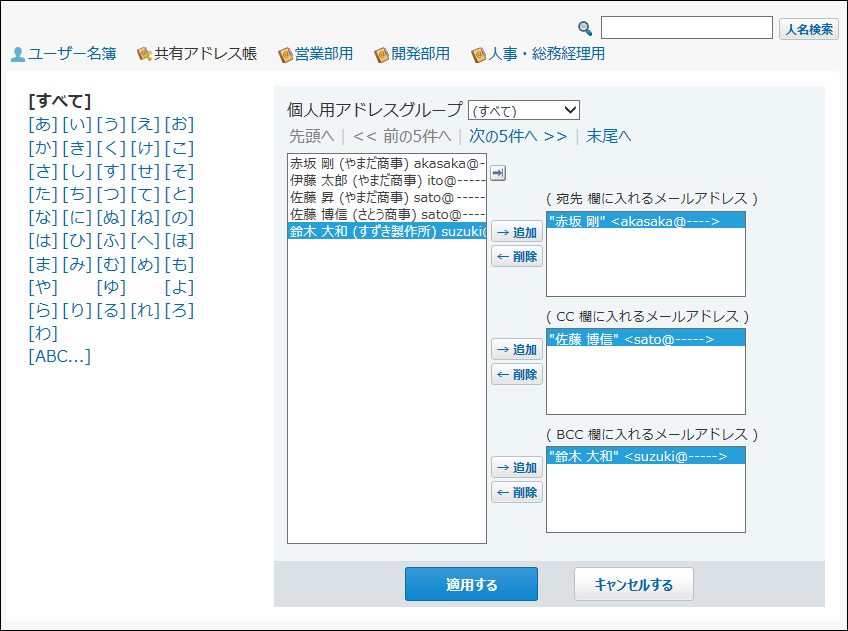This screenshot has height=631, width=848.
Task: Filter names by [ABC...] index
Action: coord(60,356)
